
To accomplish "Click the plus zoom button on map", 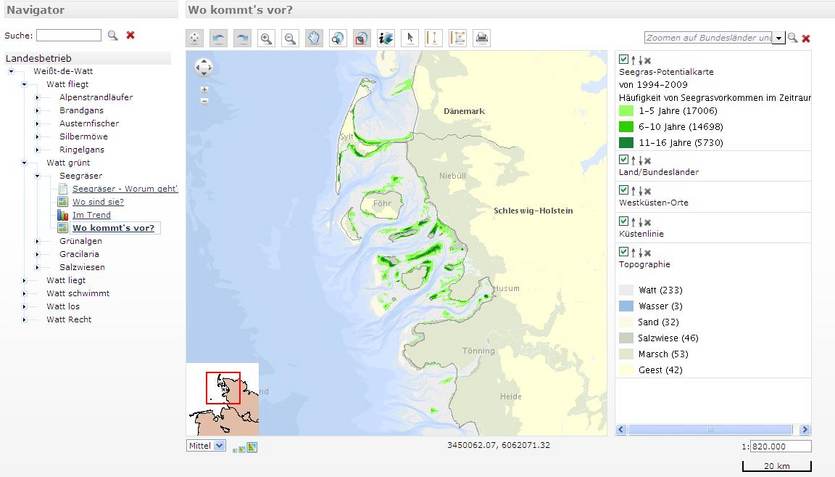I will coord(204,89).
